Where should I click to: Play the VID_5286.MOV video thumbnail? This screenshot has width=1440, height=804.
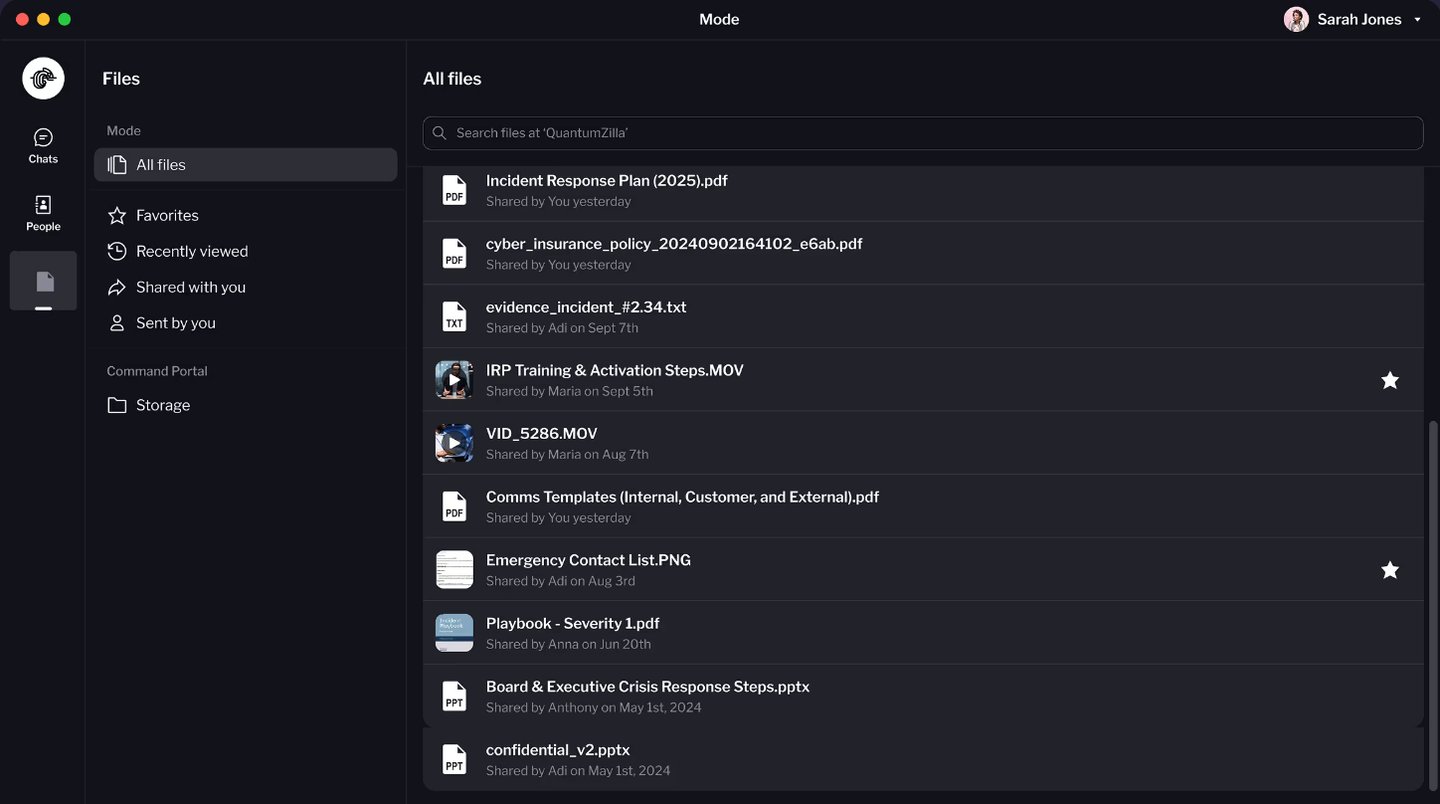click(x=454, y=443)
